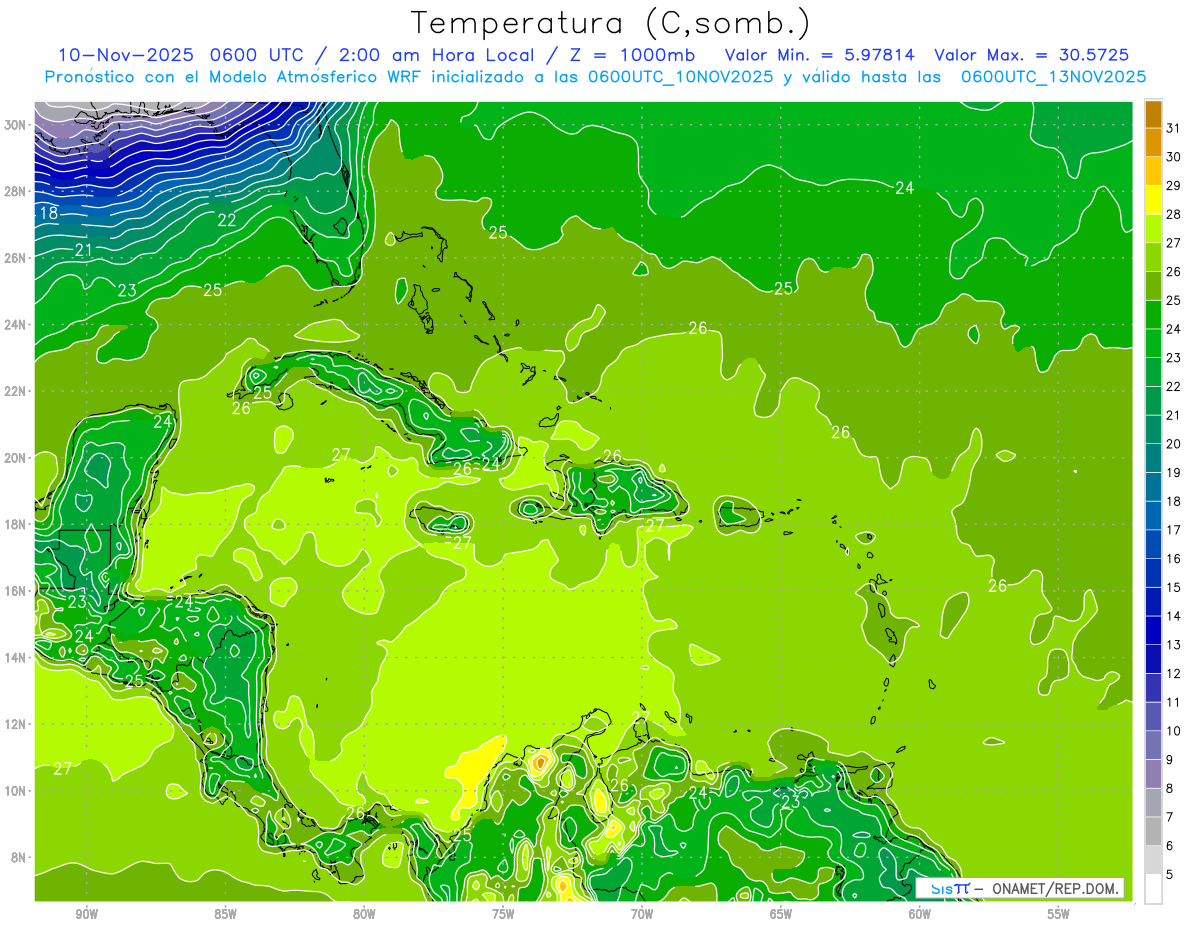The image size is (1200, 927).
Task: Click the '55W' longitude axis label
Action: point(1059,915)
